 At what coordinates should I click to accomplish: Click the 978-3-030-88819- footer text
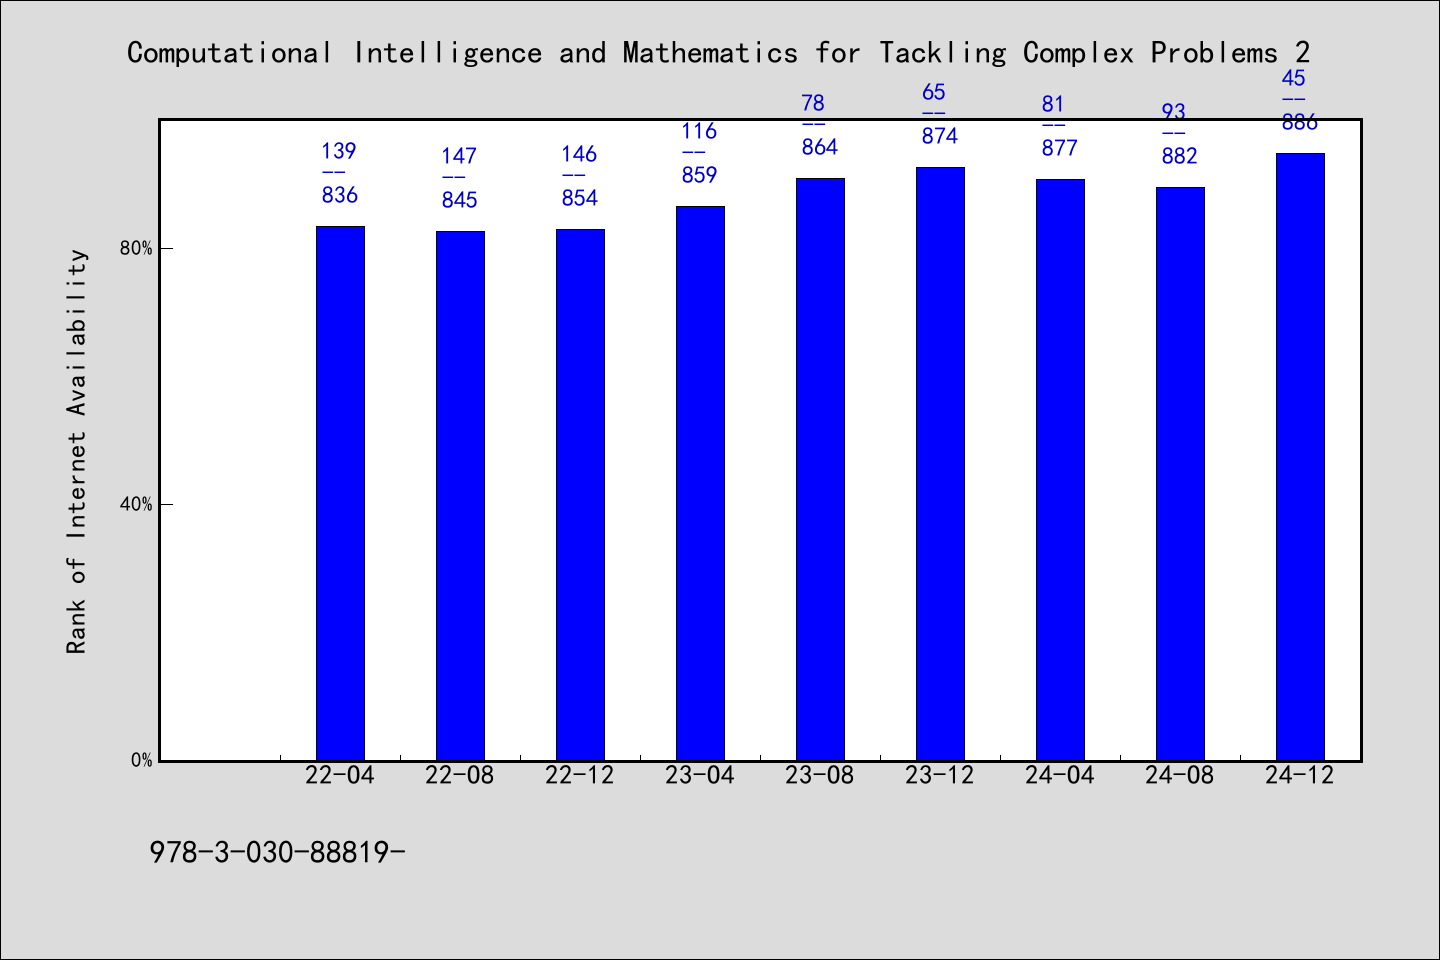(277, 853)
